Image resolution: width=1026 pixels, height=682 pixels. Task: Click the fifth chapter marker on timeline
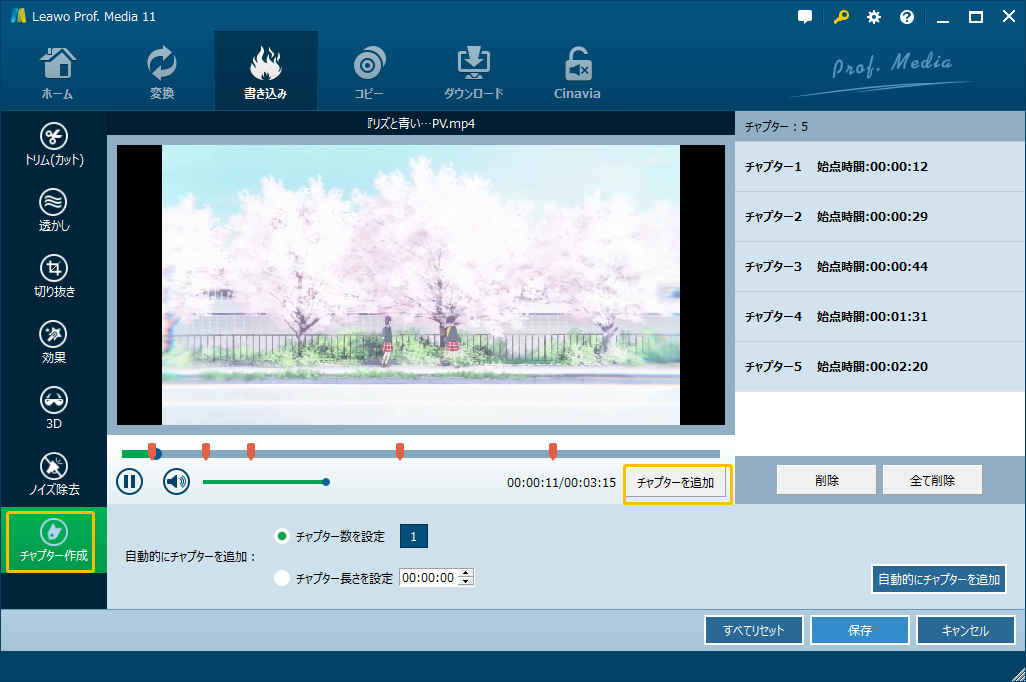coord(553,450)
